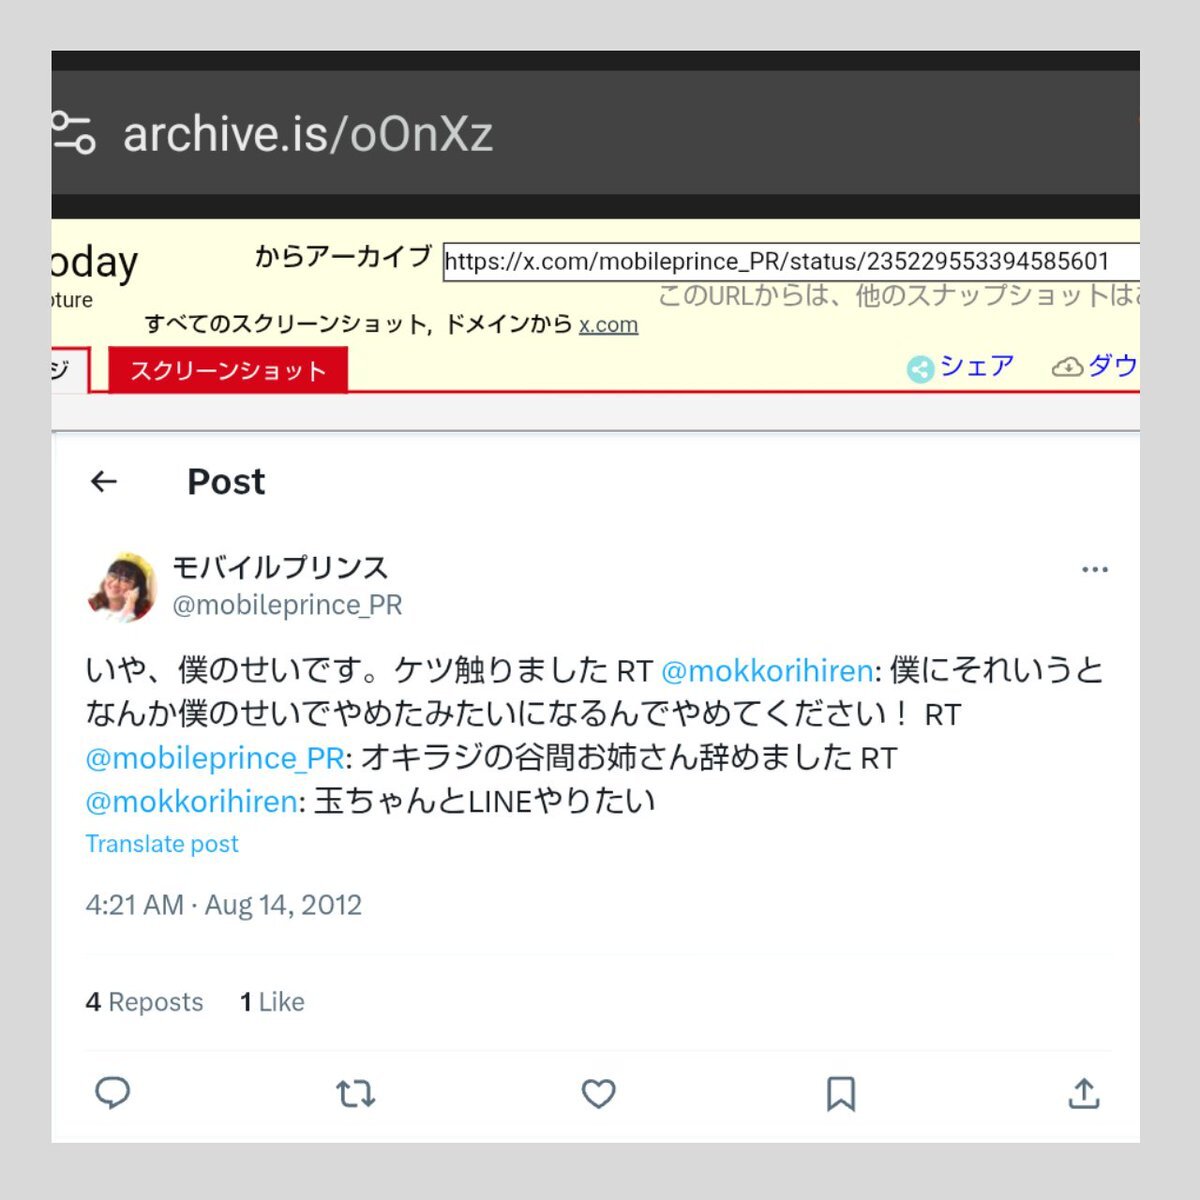
Task: View the 4 Reposts list
Action: click(144, 1002)
